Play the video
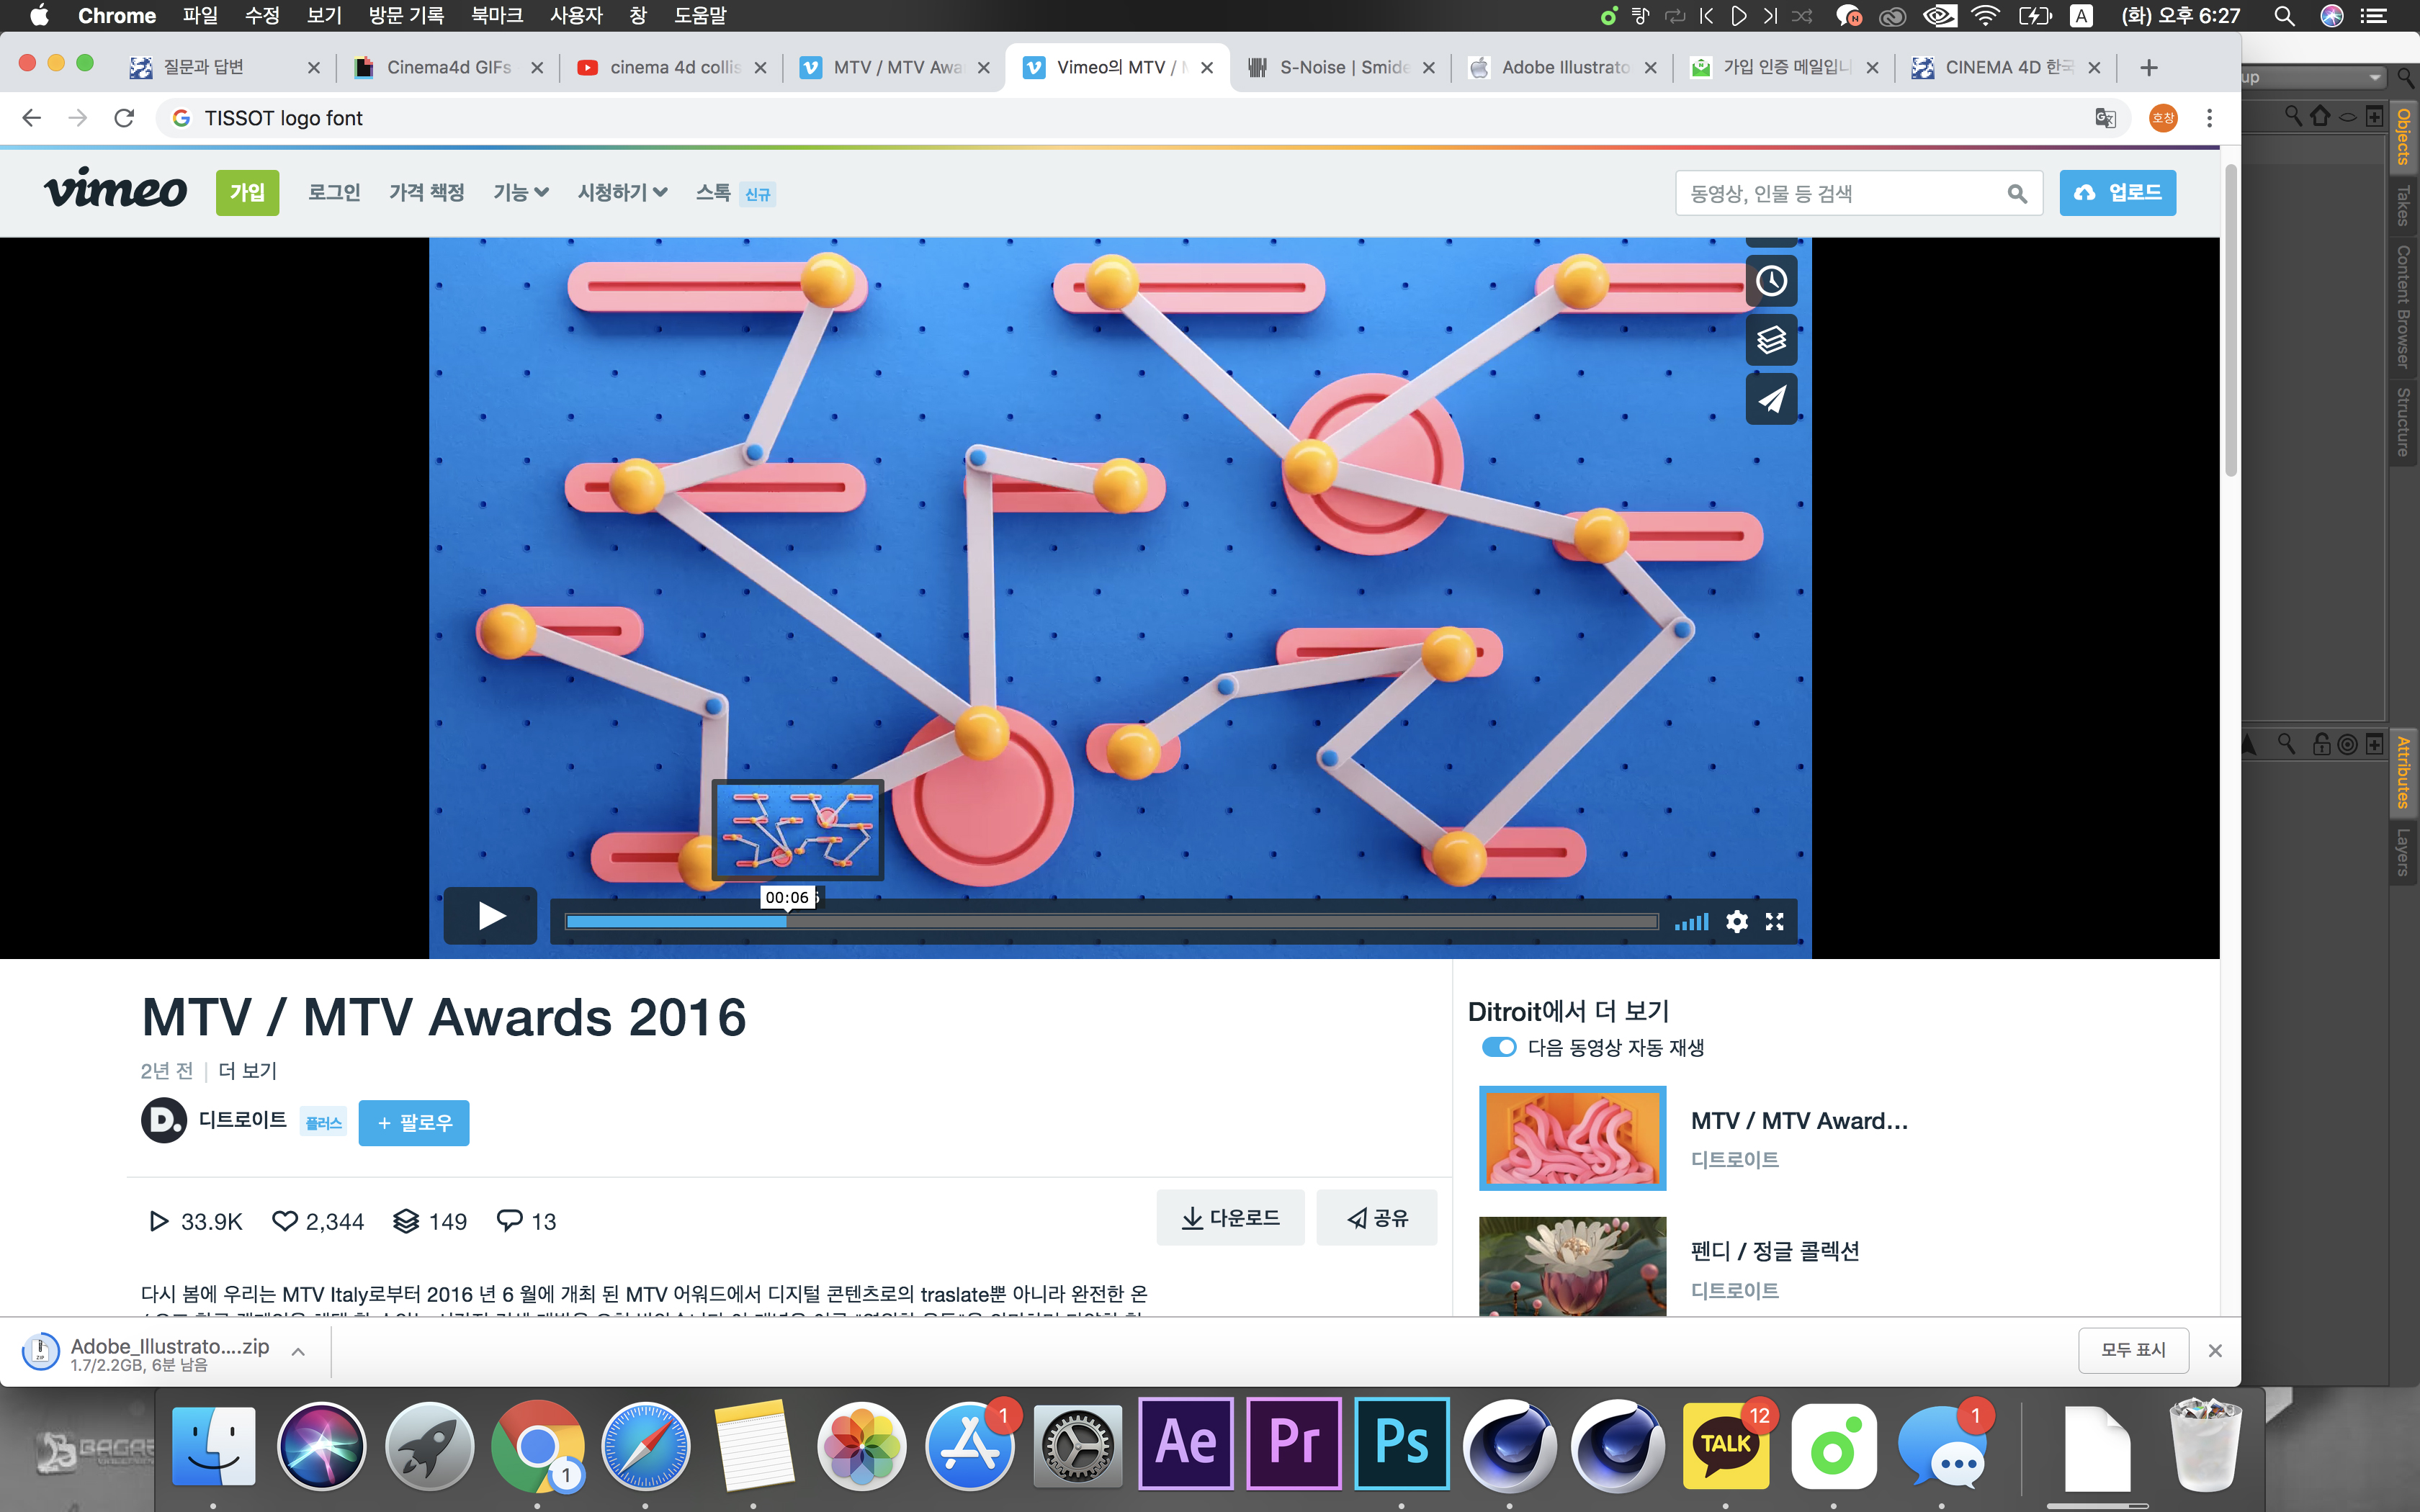This screenshot has width=2420, height=1512. click(x=490, y=916)
